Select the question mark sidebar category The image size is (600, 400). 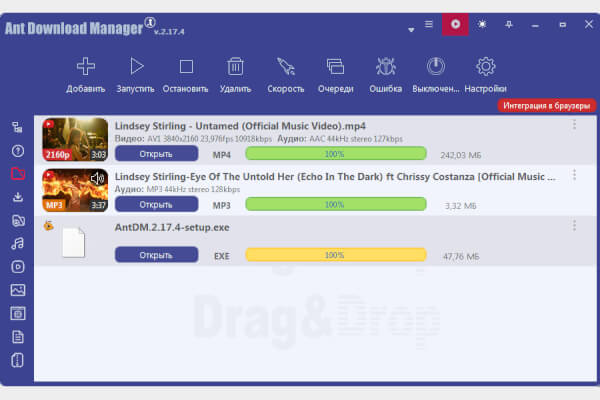(x=18, y=151)
